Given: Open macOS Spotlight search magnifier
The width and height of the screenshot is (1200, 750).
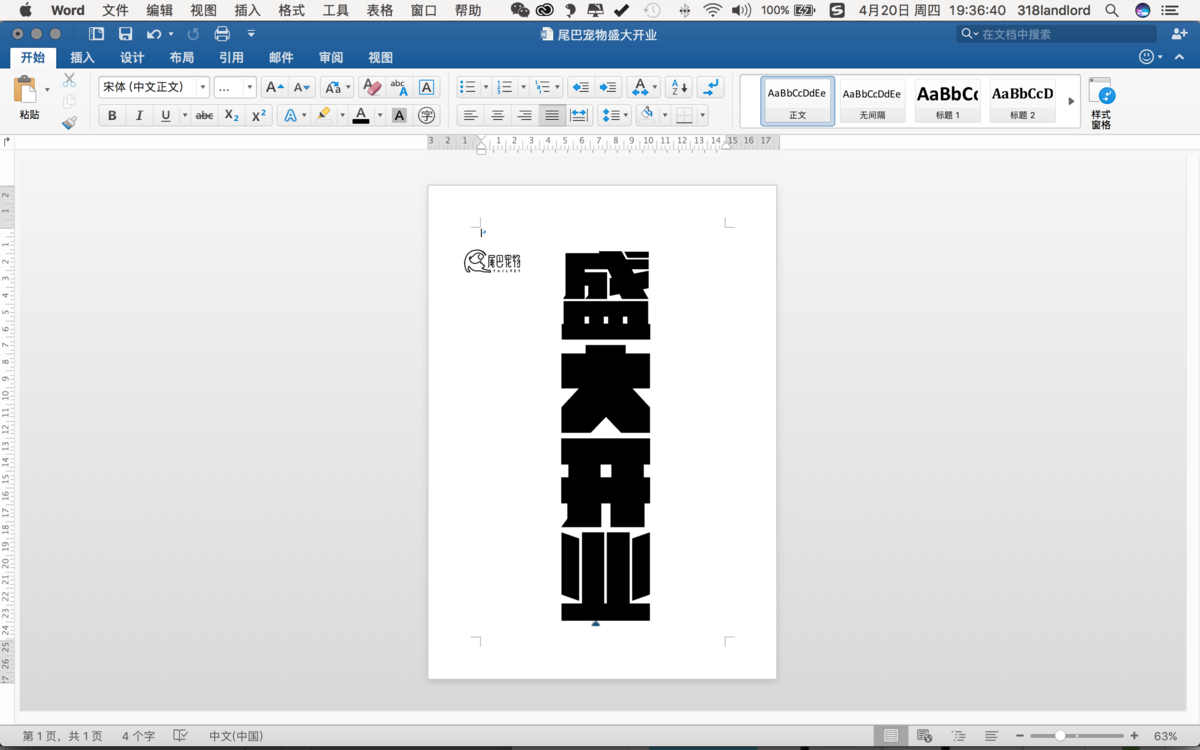Looking at the screenshot, I should coord(1112,10).
